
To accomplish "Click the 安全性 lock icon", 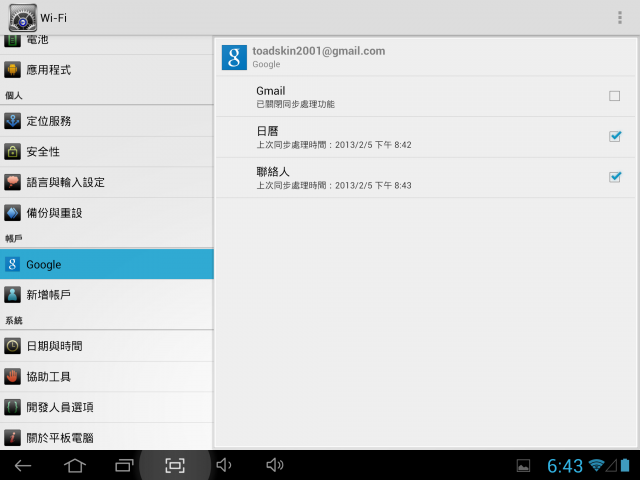I will coord(12,151).
